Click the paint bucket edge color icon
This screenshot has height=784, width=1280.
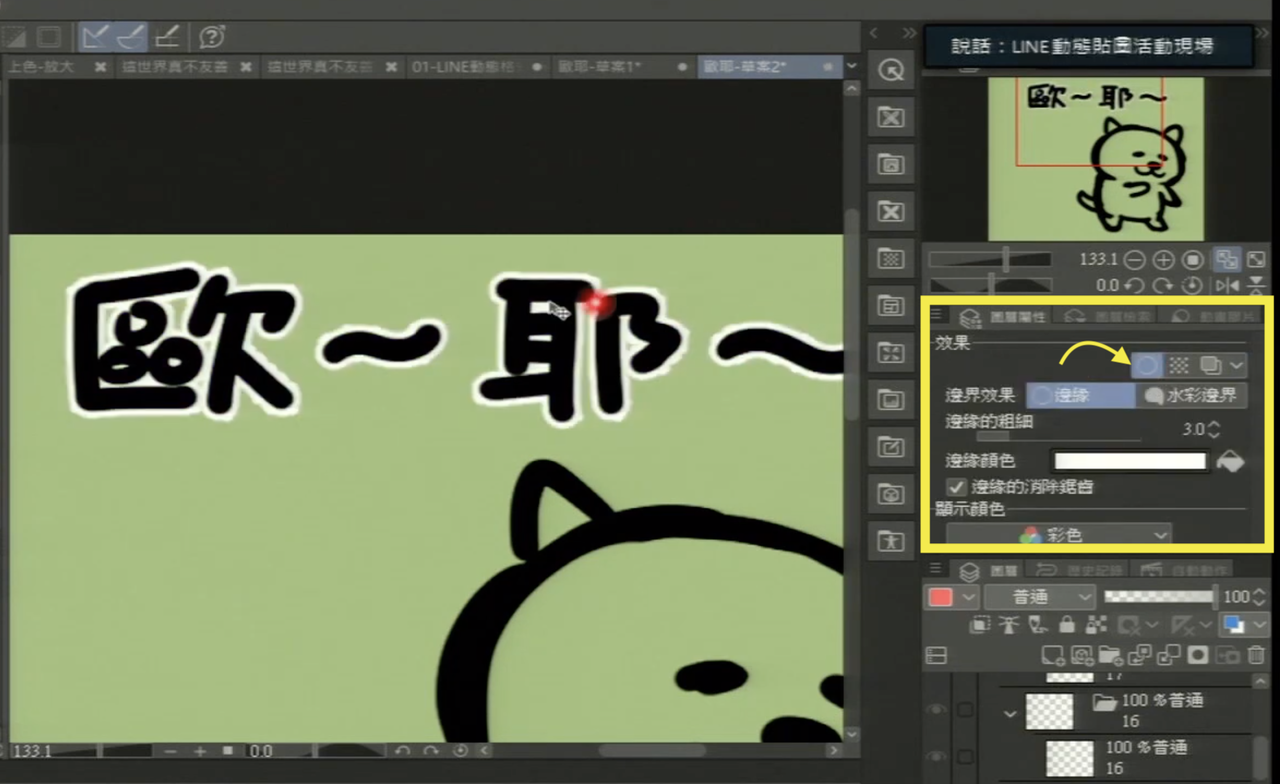tap(1230, 462)
